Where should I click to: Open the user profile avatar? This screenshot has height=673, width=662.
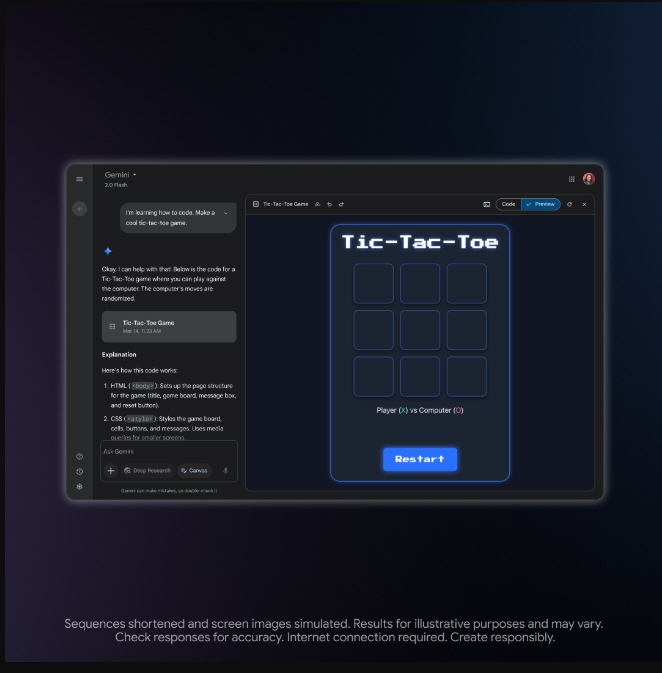589,179
